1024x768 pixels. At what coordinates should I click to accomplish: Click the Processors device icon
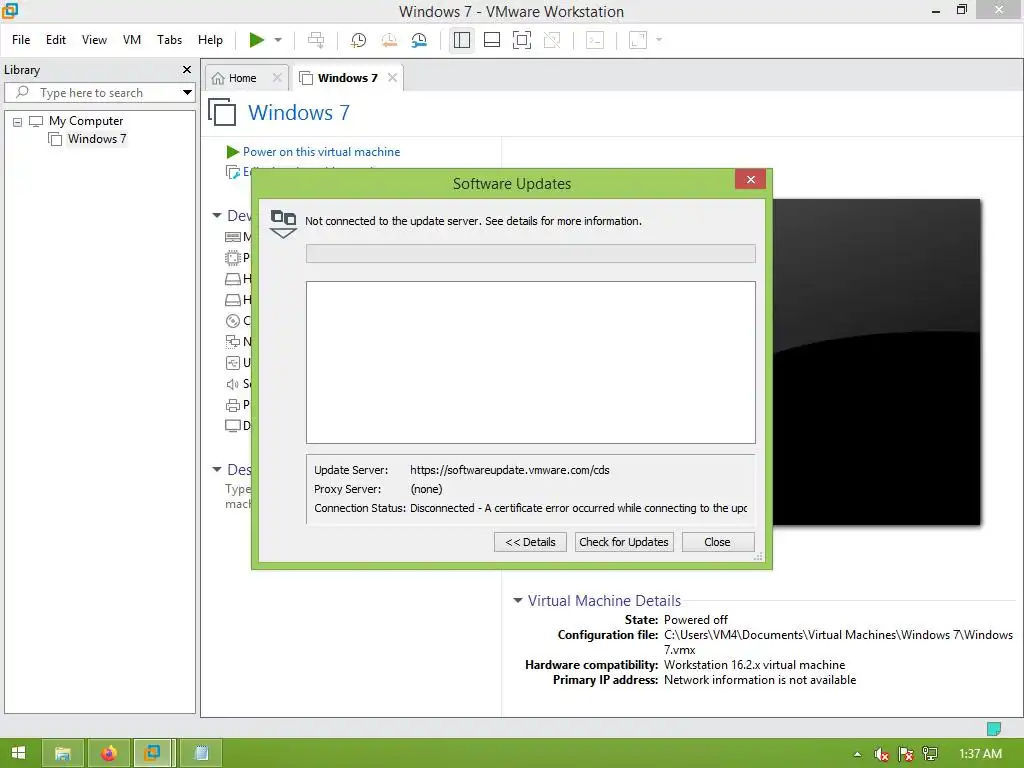[232, 257]
